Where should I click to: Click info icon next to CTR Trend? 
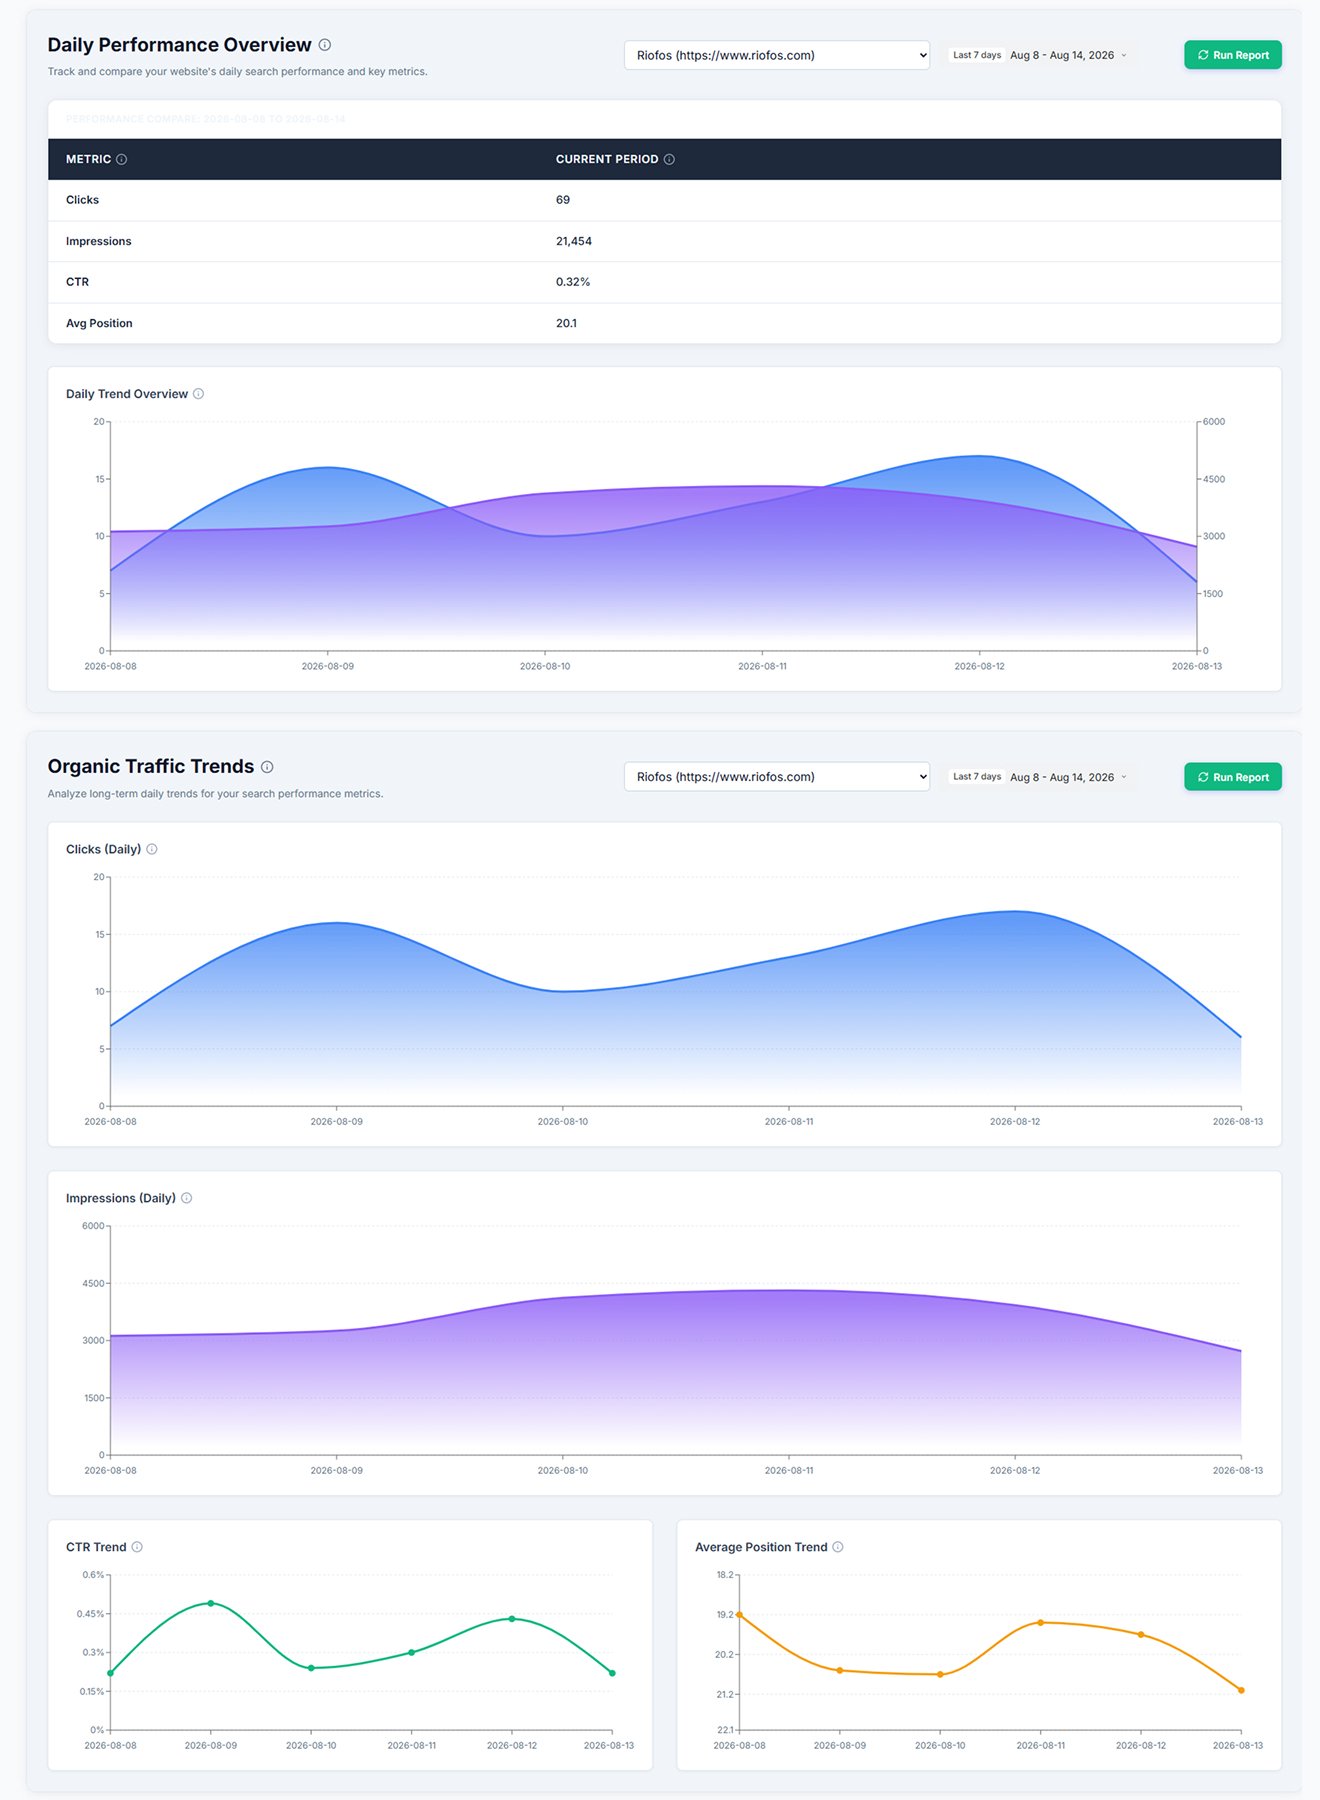137,1547
